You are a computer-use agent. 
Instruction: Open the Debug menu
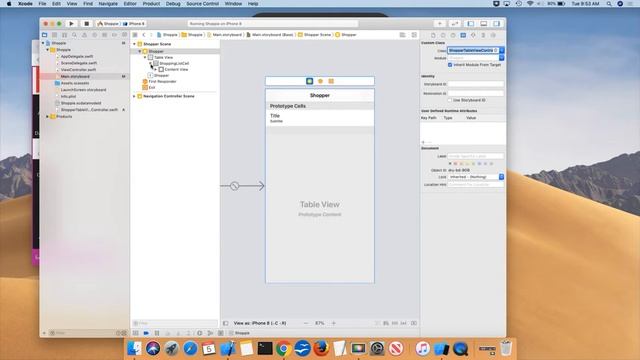[173, 4]
